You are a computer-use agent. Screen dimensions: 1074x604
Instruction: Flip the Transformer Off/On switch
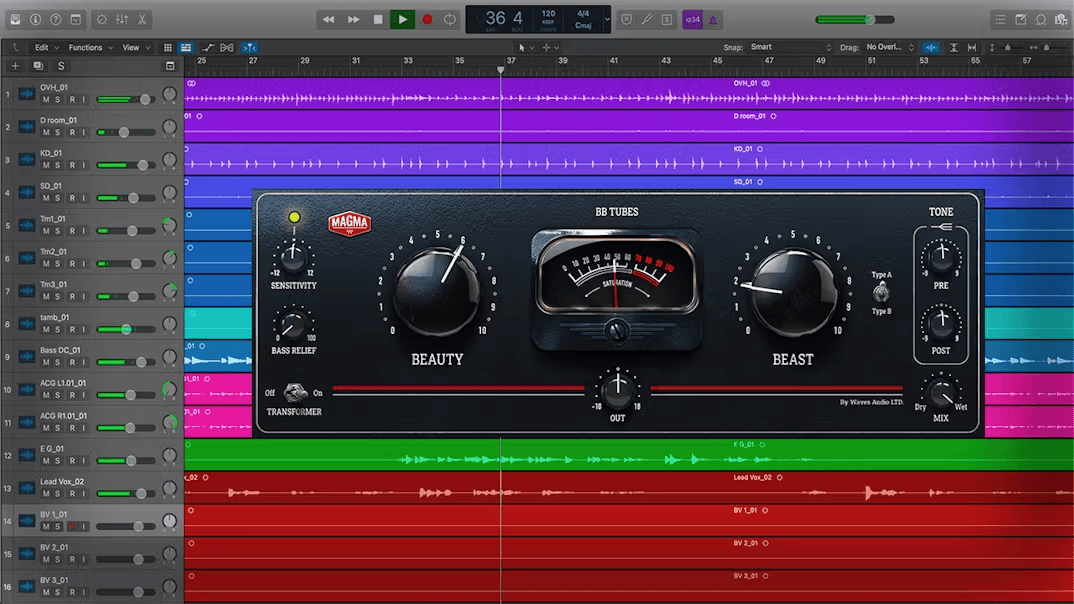tap(295, 392)
